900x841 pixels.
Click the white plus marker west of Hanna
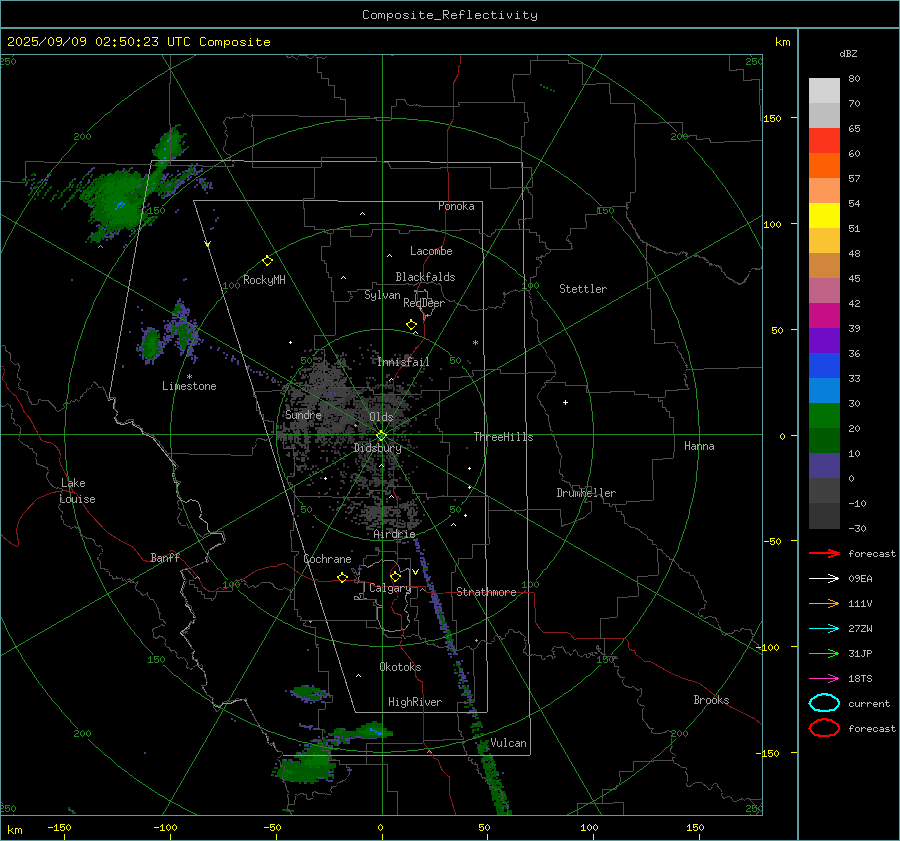tap(565, 402)
